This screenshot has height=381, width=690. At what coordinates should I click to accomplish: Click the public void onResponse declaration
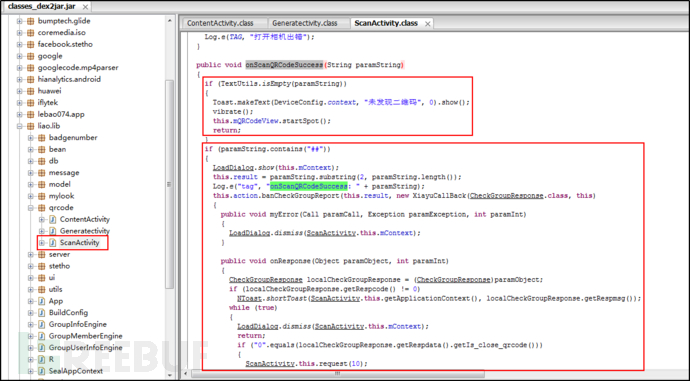[334, 261]
